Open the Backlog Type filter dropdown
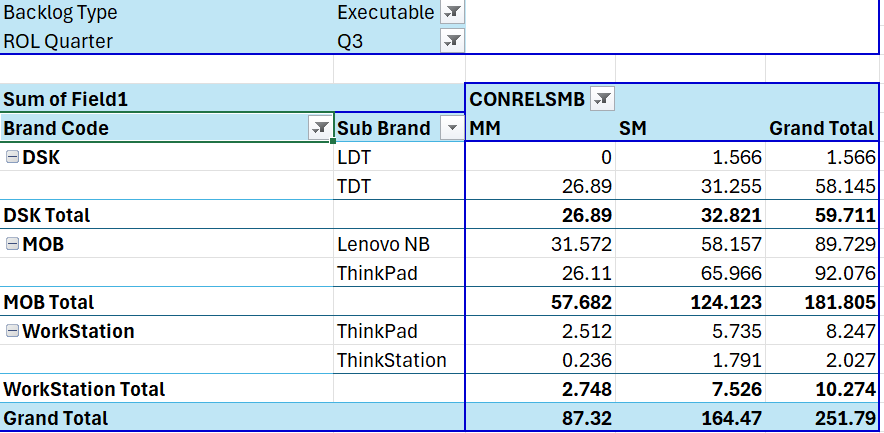Viewport: 884px width, 433px height. click(452, 13)
